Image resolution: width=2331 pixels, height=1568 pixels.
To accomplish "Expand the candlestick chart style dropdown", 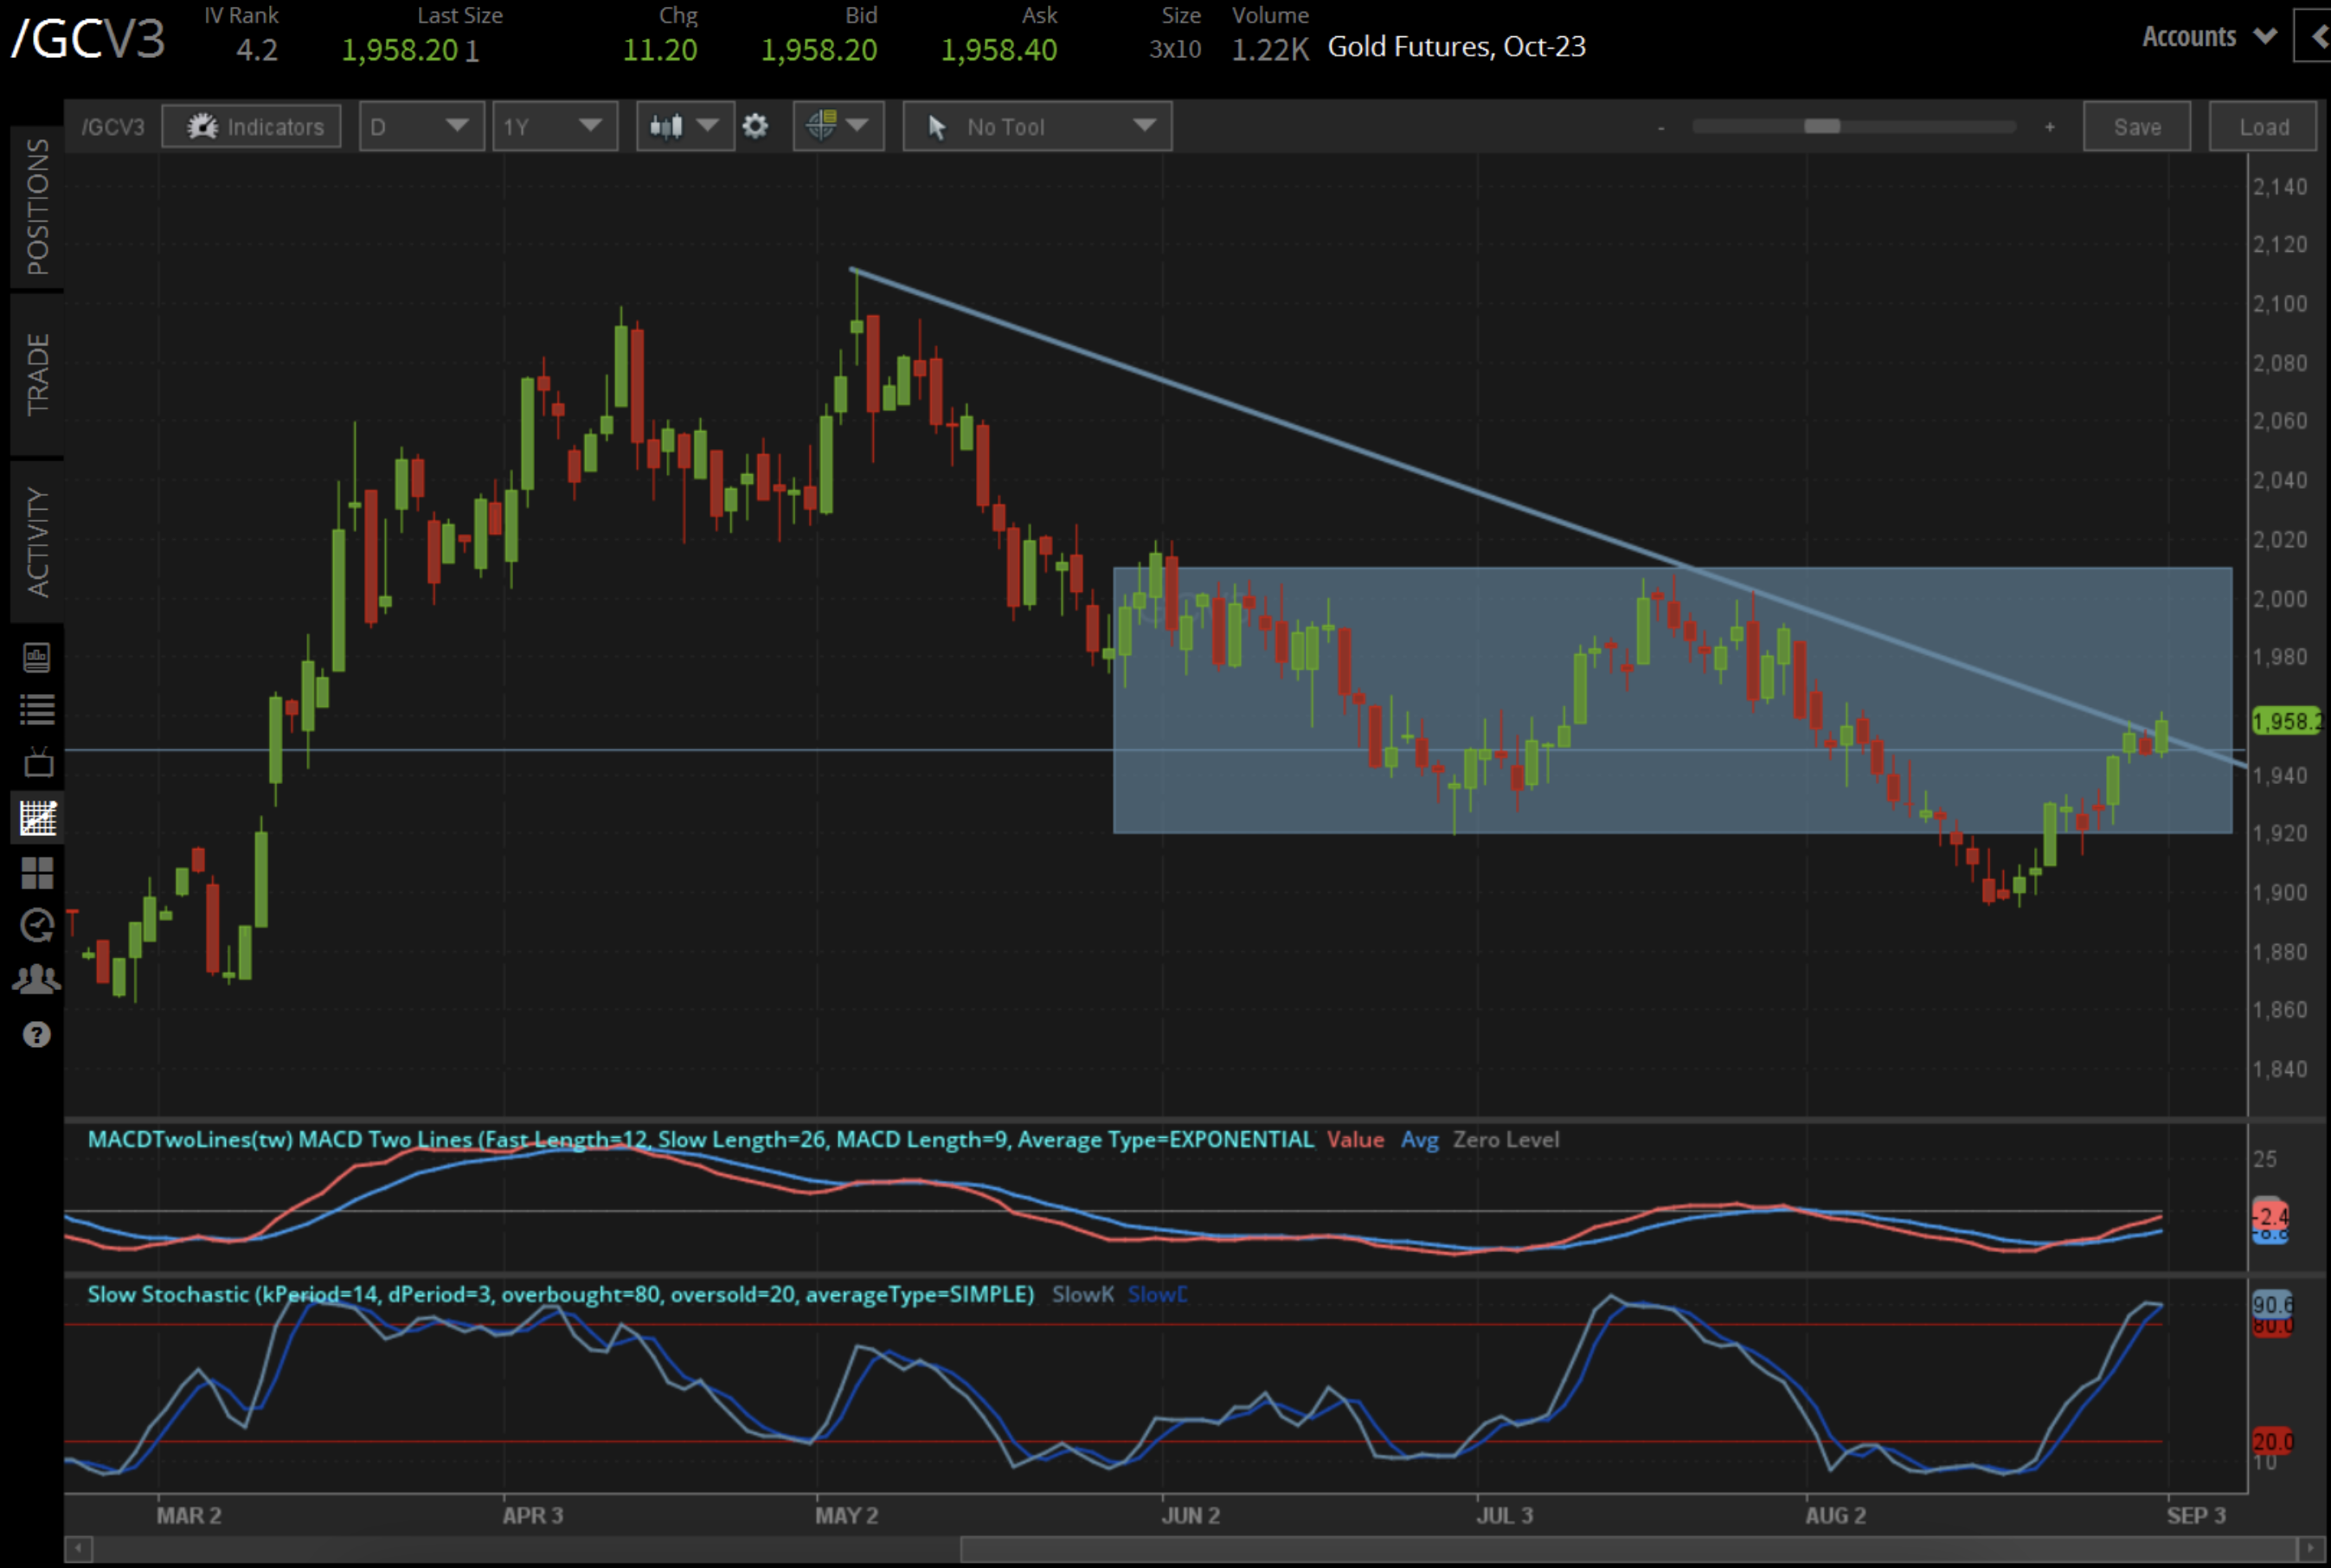I will tap(684, 126).
